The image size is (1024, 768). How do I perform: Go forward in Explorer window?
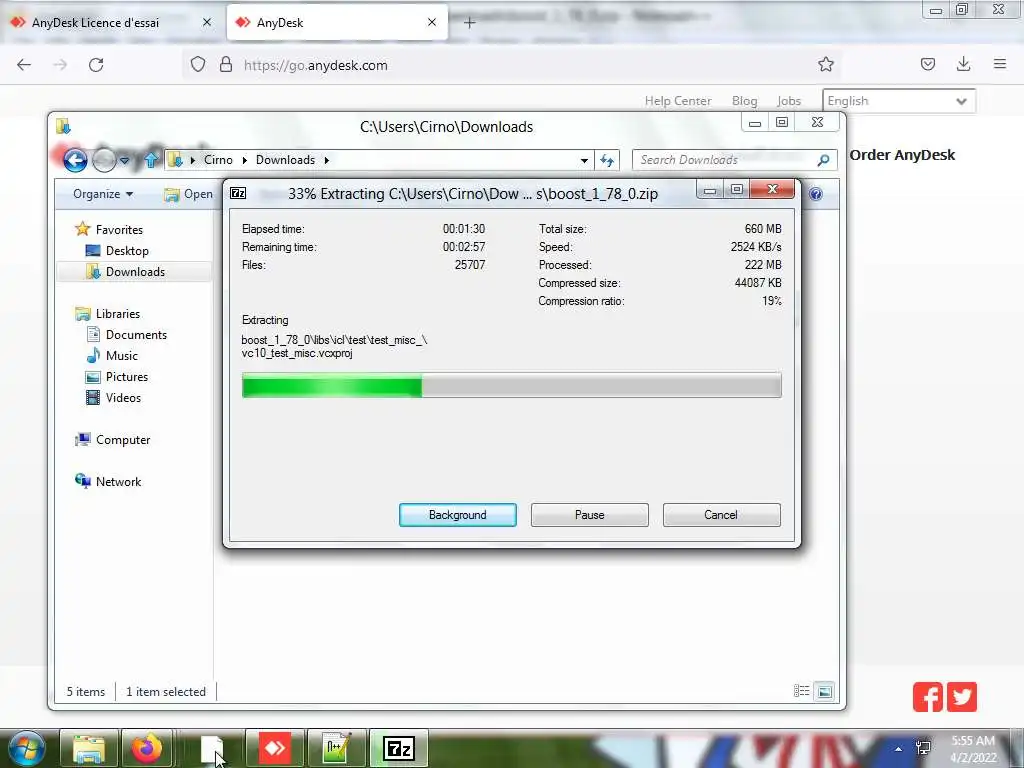click(x=104, y=159)
